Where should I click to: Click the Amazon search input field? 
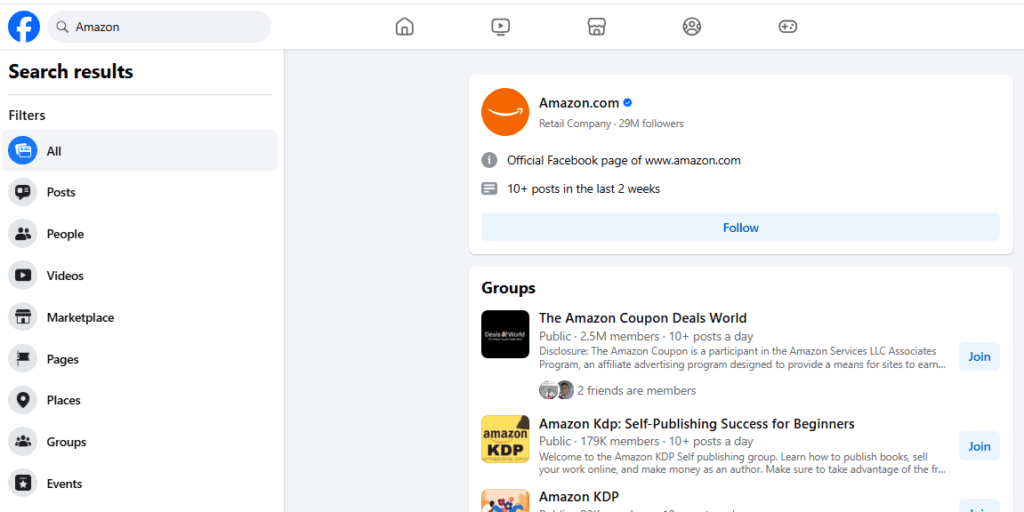coord(159,27)
